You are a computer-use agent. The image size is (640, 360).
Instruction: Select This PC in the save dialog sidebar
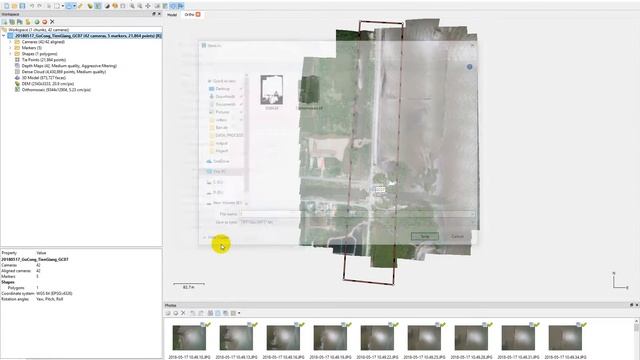click(x=219, y=171)
